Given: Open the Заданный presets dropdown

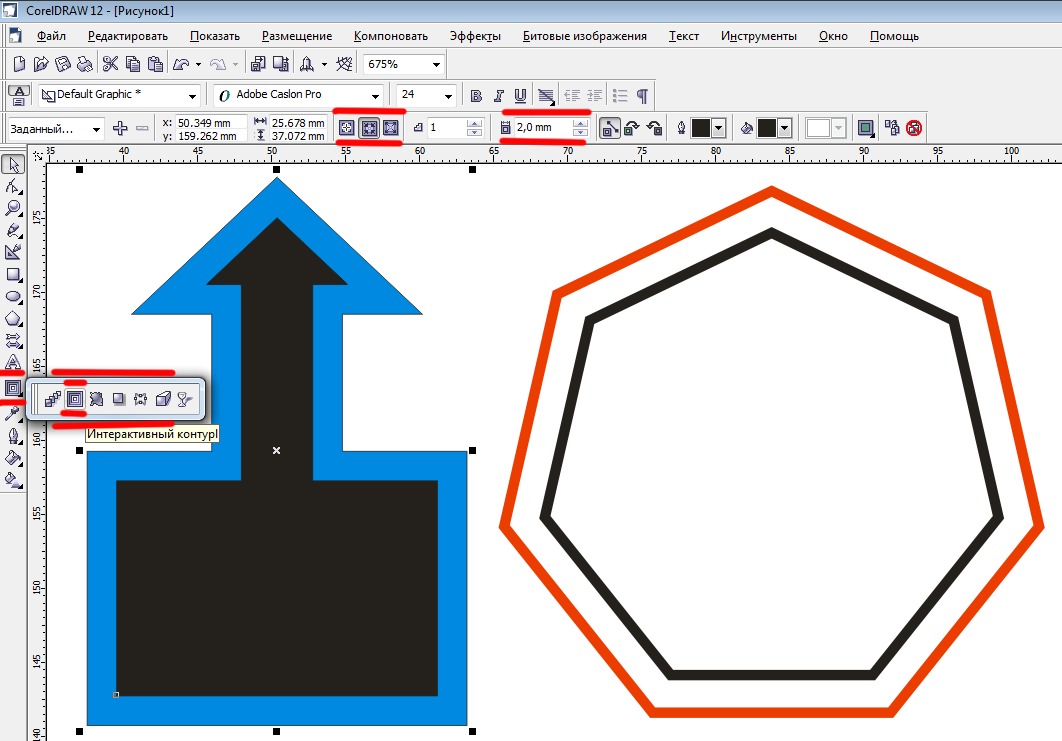Looking at the screenshot, I should tap(96, 128).
